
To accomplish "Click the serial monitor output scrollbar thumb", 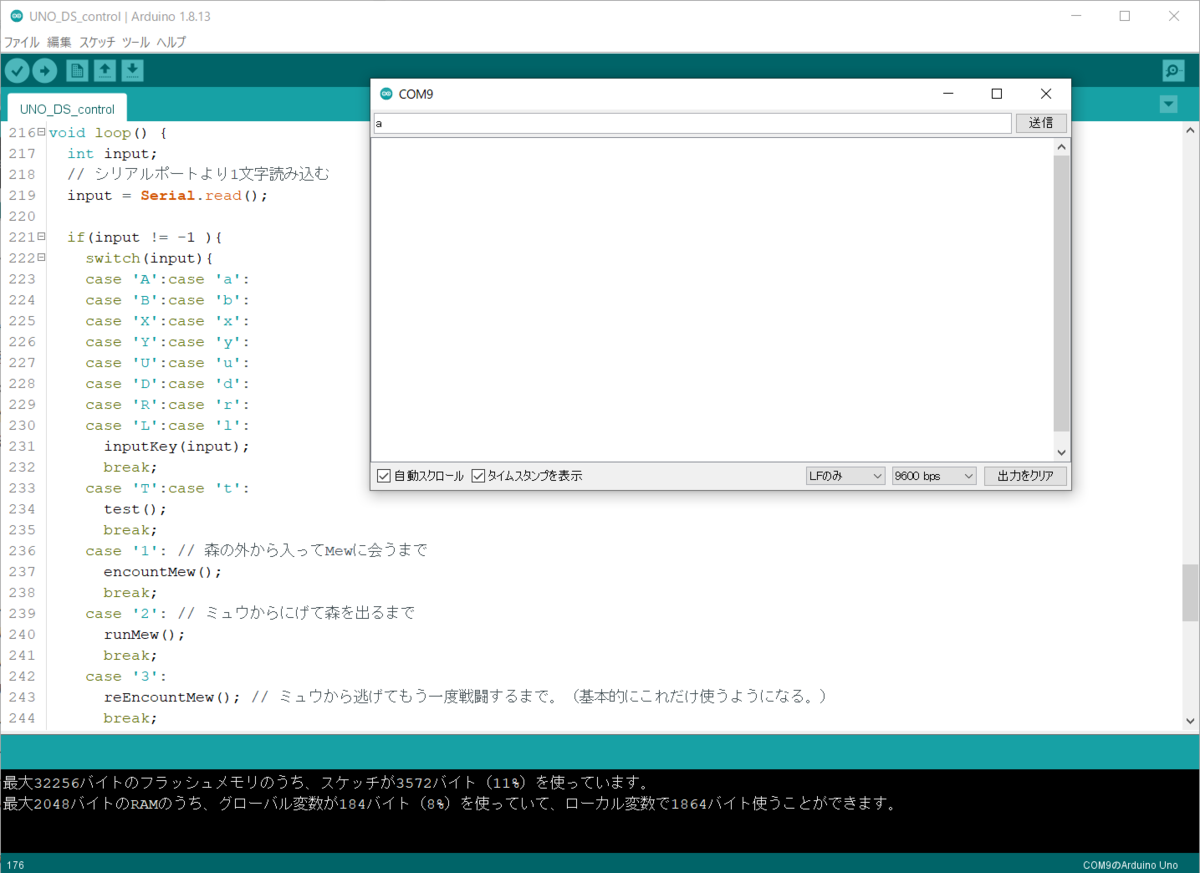I will click(x=1061, y=293).
